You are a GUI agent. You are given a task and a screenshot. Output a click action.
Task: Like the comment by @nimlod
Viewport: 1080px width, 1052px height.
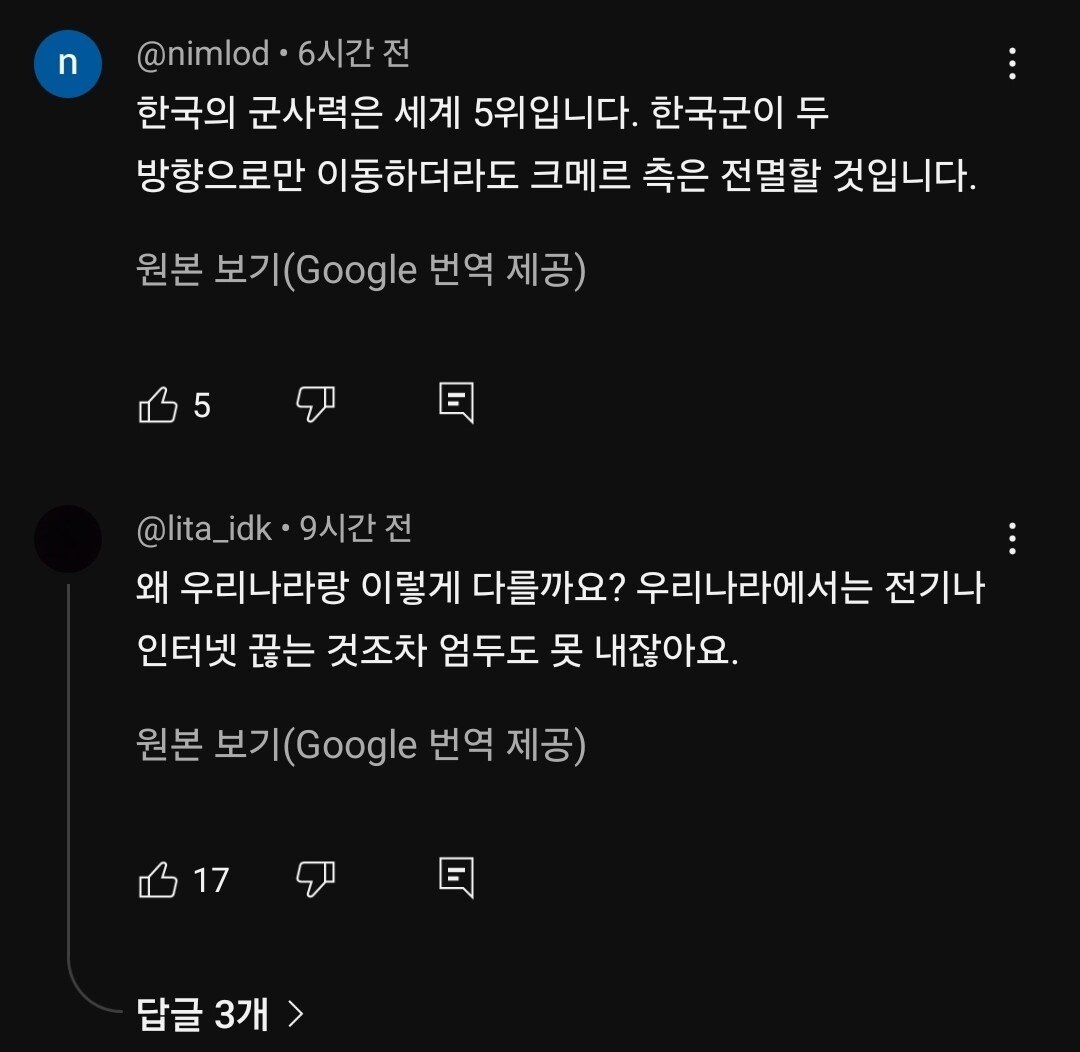[x=158, y=405]
